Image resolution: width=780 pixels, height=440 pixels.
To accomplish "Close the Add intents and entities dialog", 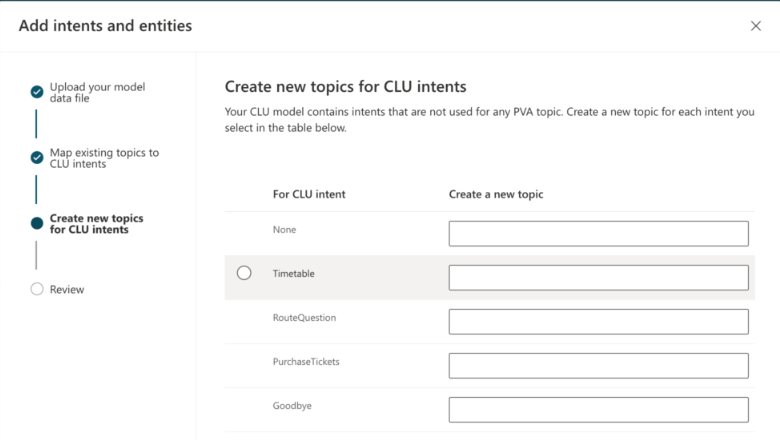I will (x=756, y=26).
